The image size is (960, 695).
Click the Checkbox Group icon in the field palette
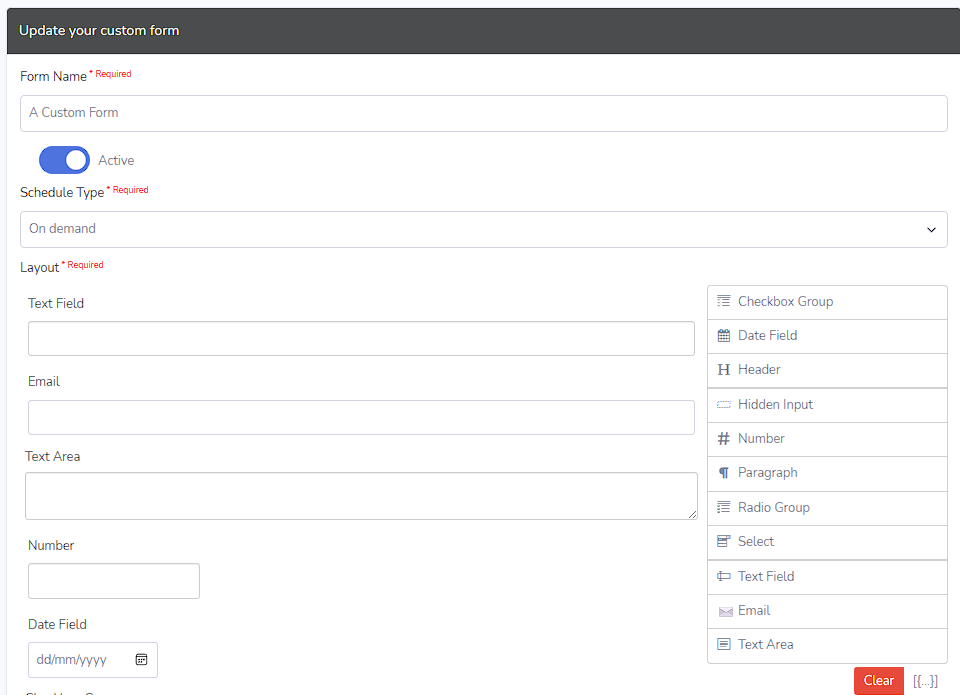point(724,302)
